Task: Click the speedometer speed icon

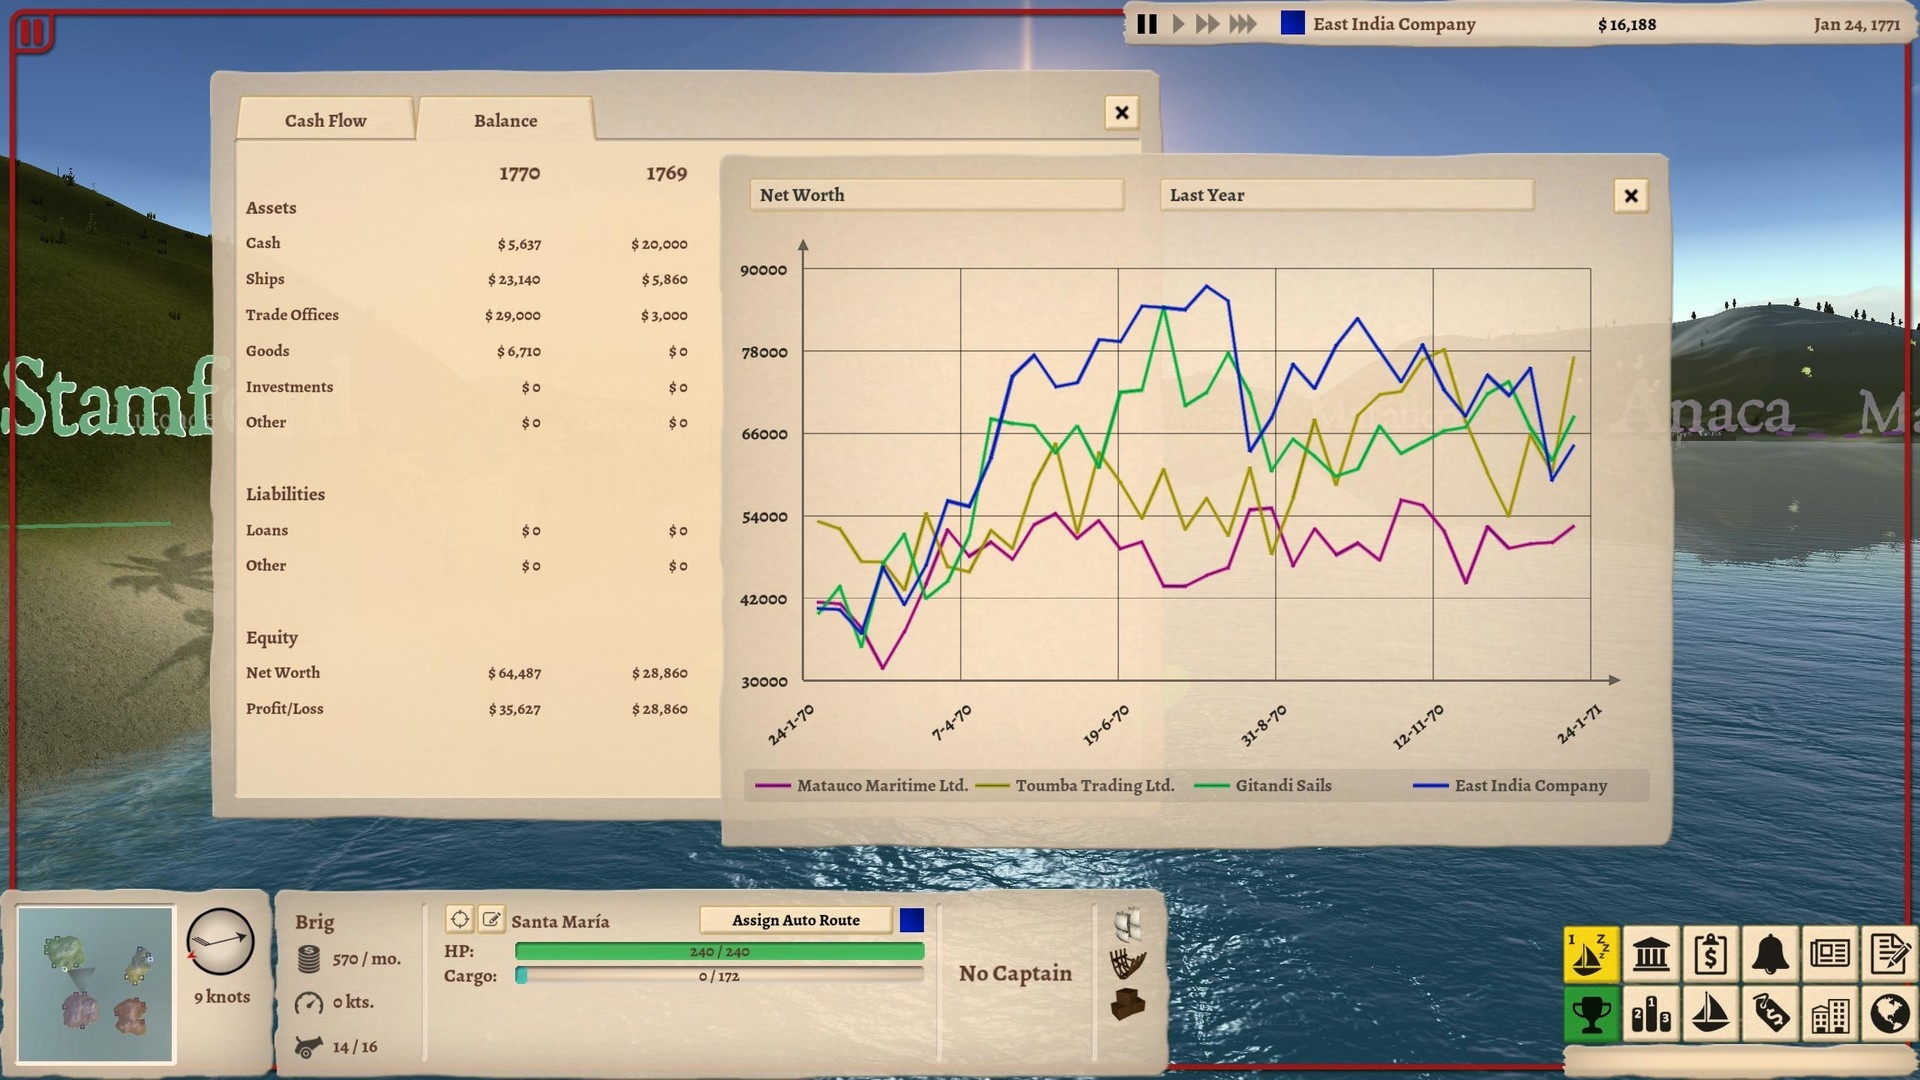Action: click(x=309, y=1002)
